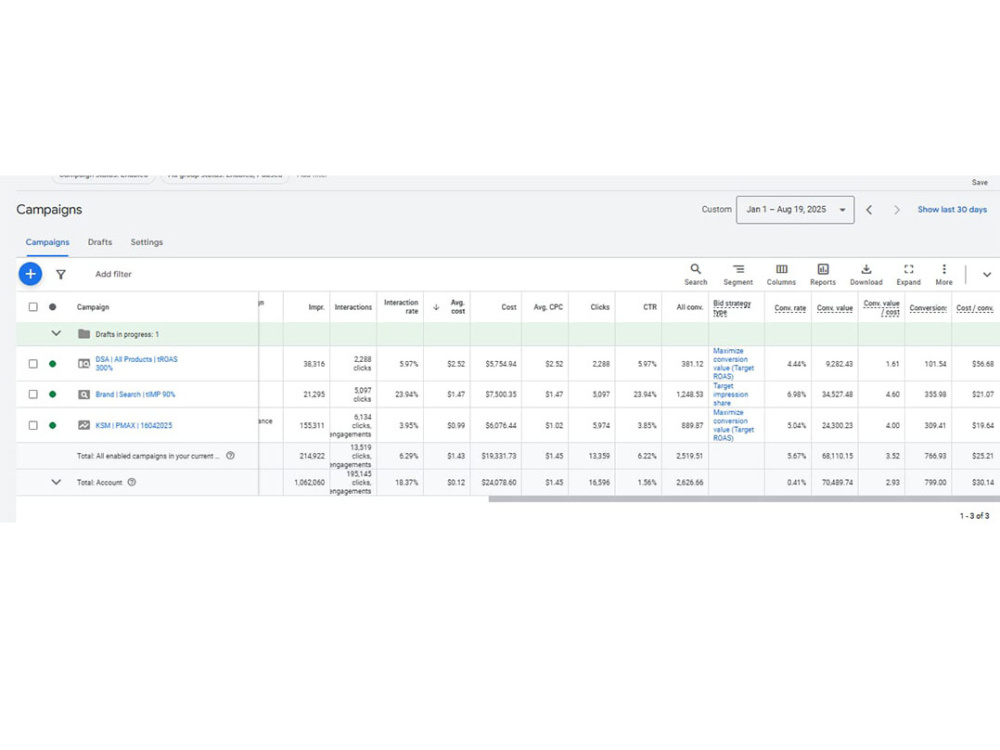Switch to the Settings tab
The width and height of the screenshot is (1000, 750).
click(147, 242)
